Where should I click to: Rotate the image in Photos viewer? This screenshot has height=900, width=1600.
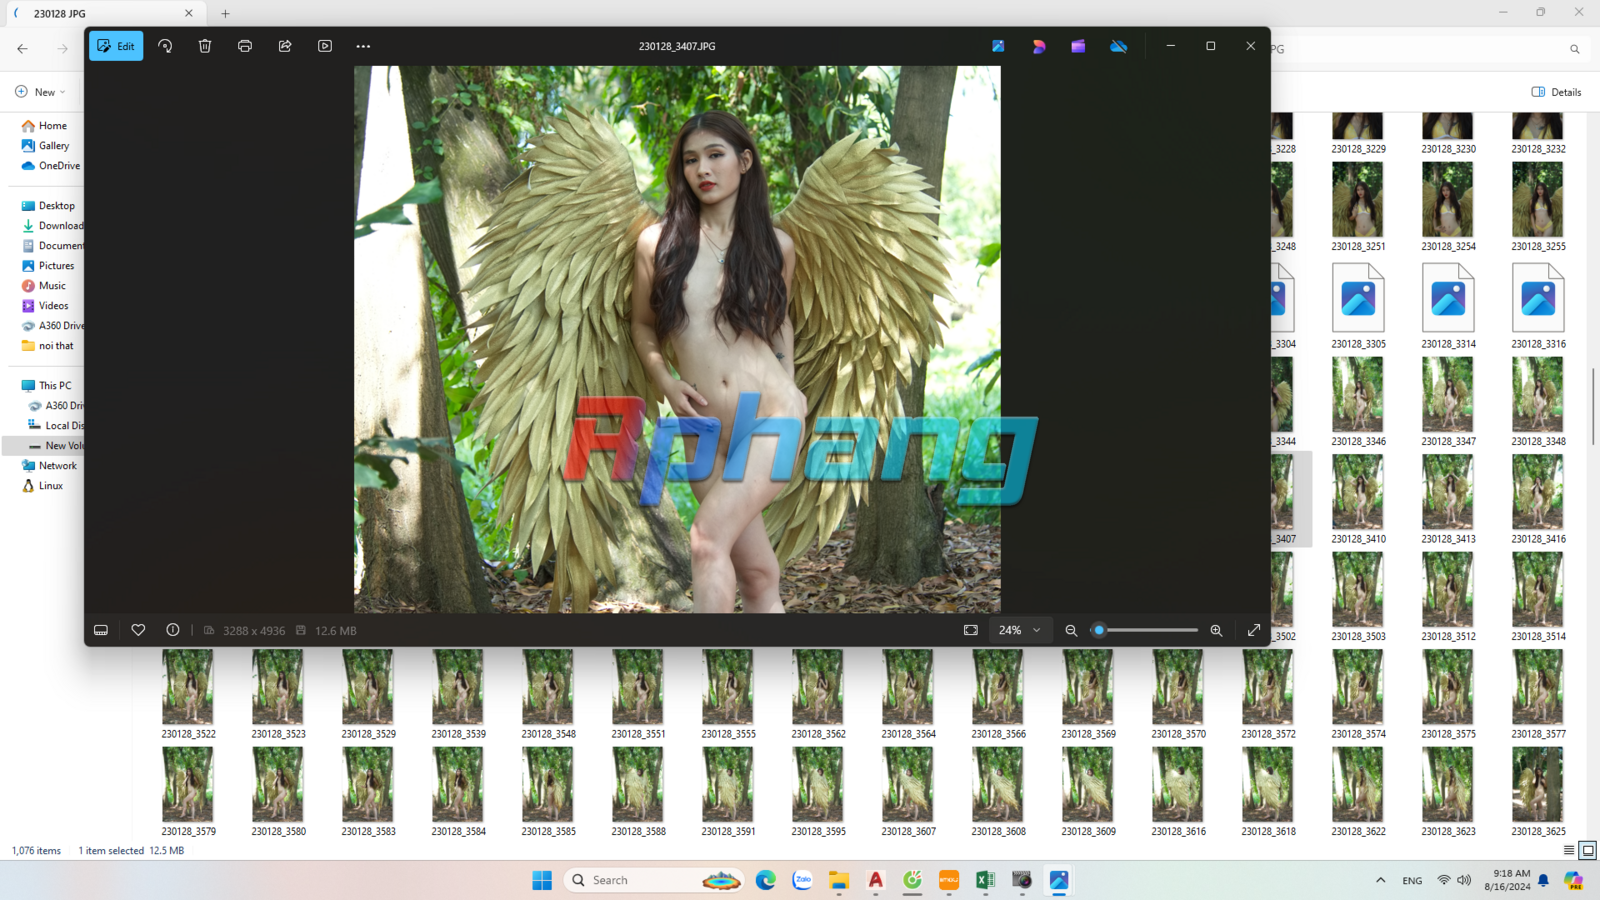[x=165, y=46]
